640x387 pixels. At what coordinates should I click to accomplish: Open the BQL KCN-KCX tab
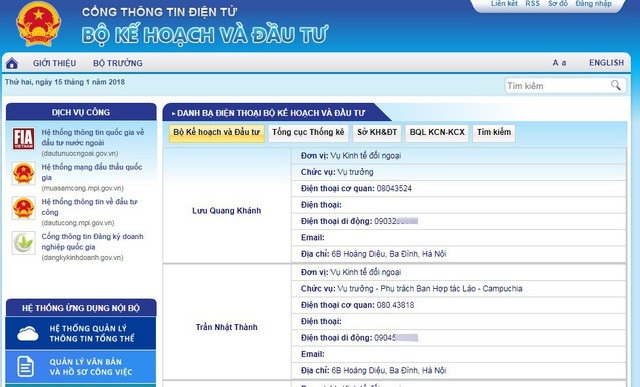[x=437, y=132]
